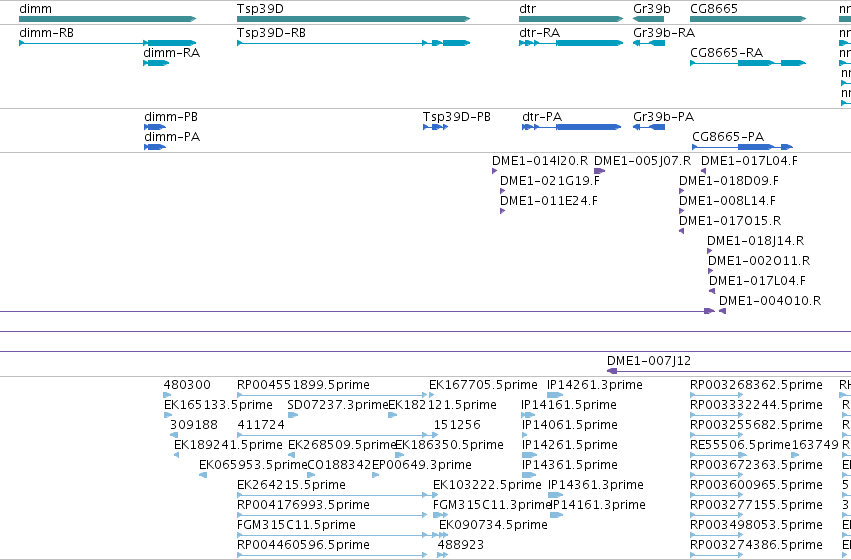Select EST EK182121.5prime
Image resolution: width=851 pixels, height=560 pixels.
[442, 405]
